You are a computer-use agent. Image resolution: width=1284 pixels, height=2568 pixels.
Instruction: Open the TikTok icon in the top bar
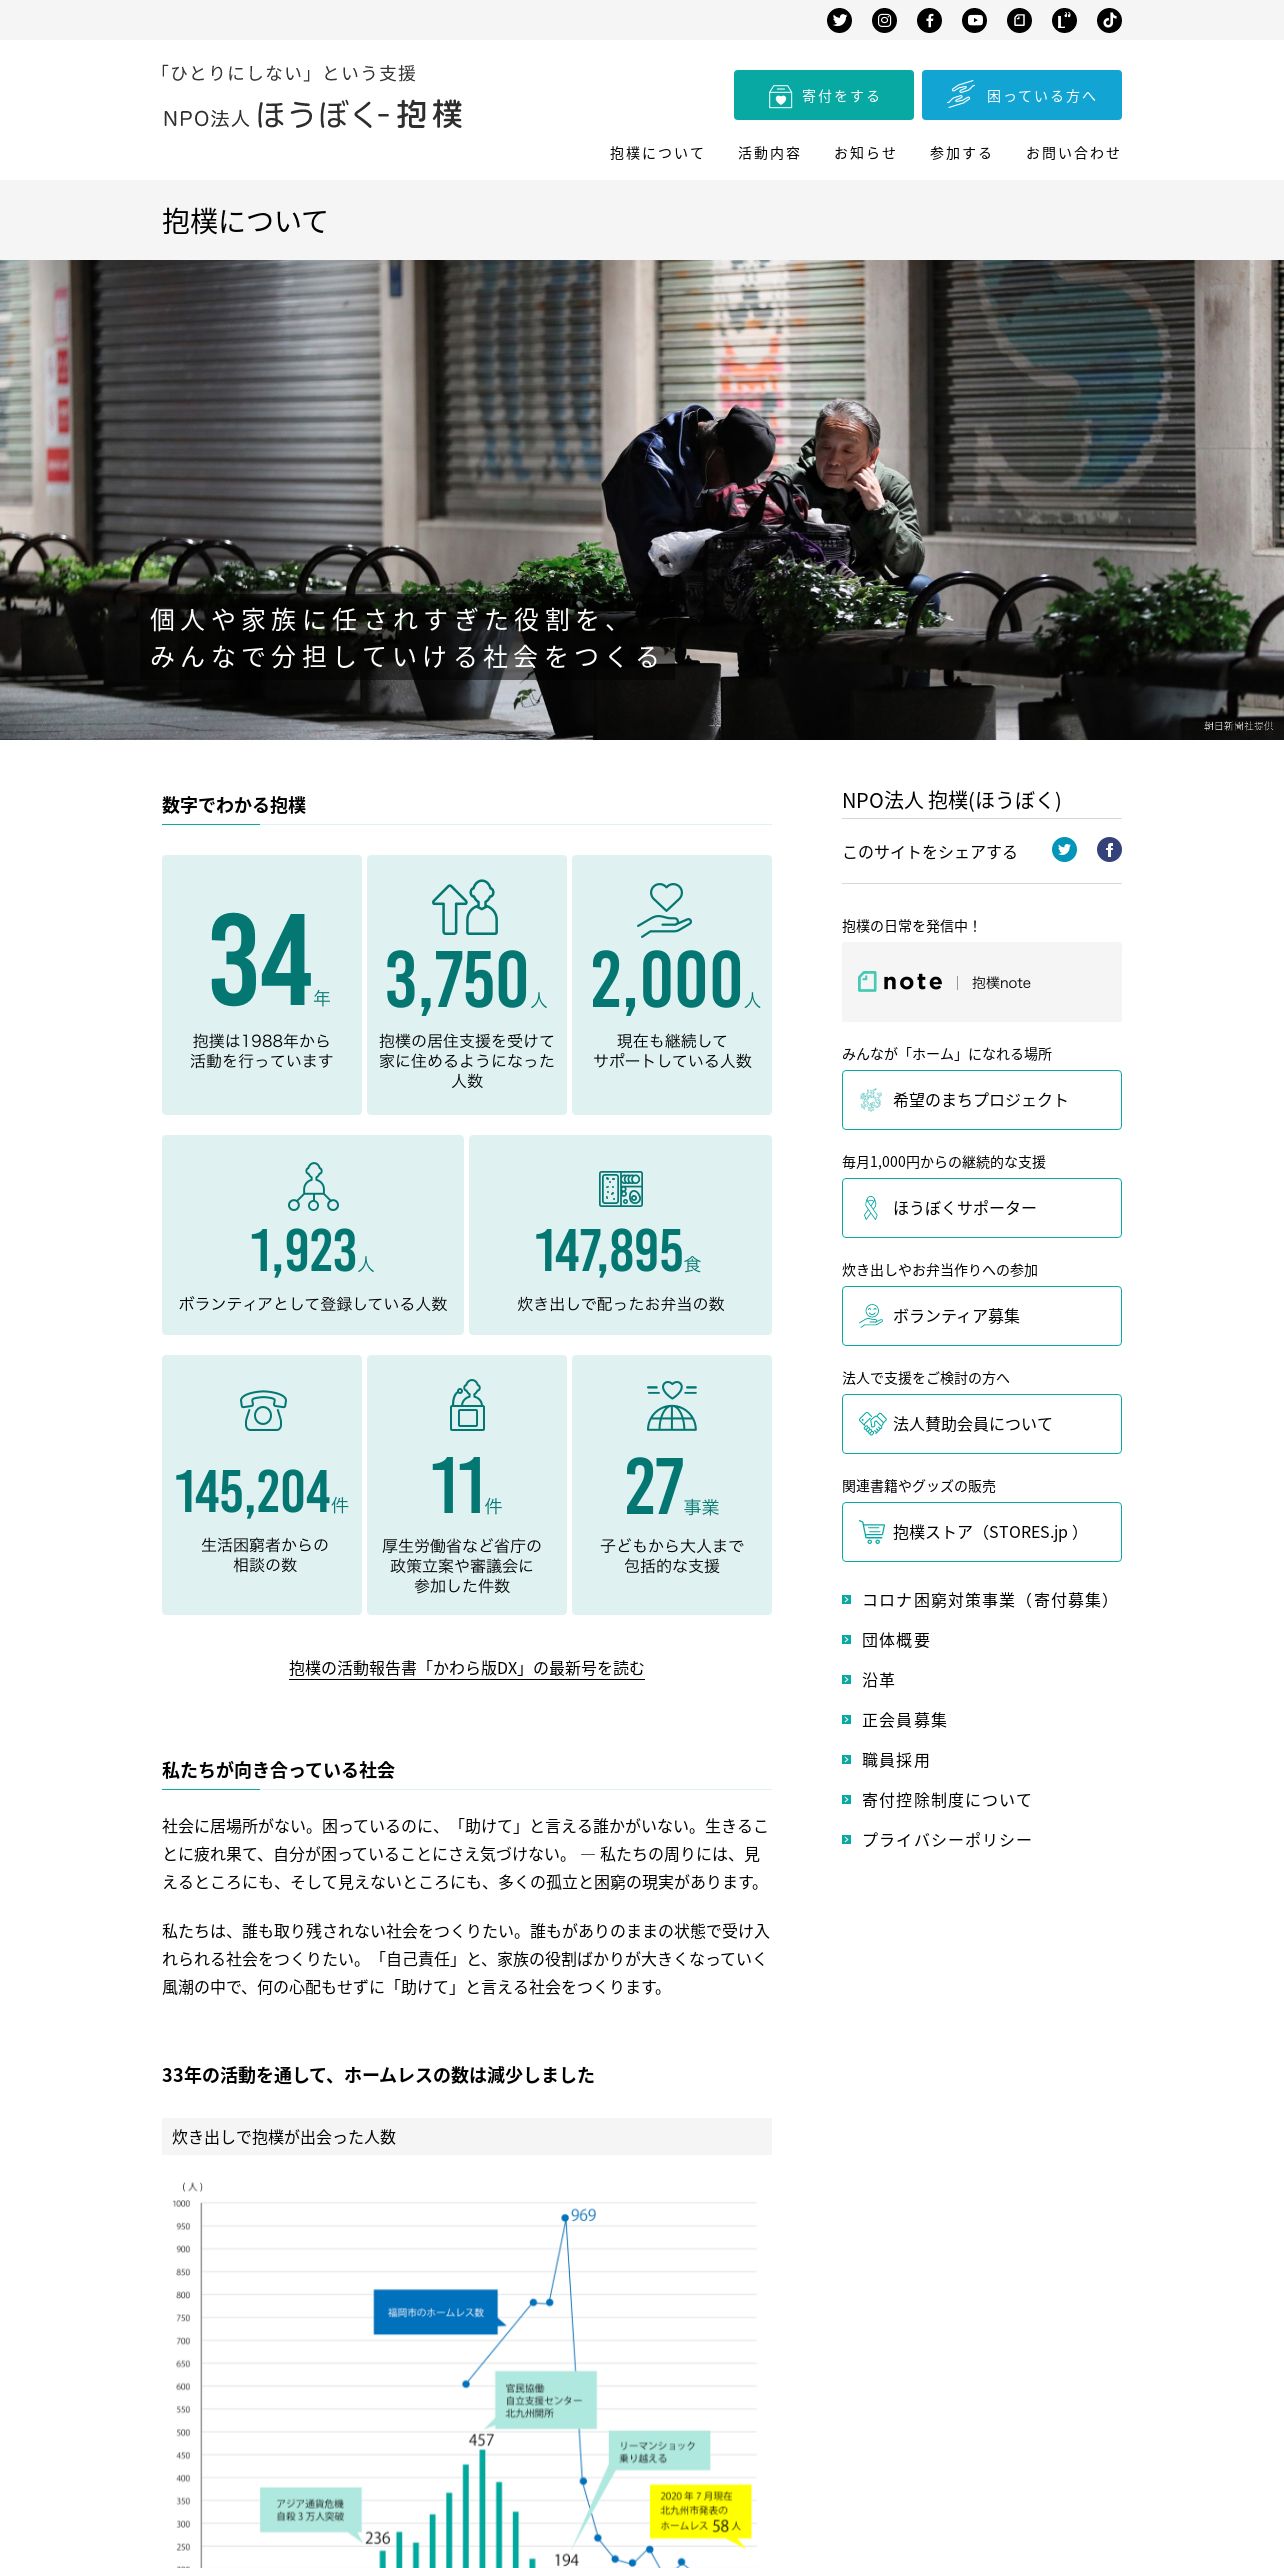pos(1109,20)
